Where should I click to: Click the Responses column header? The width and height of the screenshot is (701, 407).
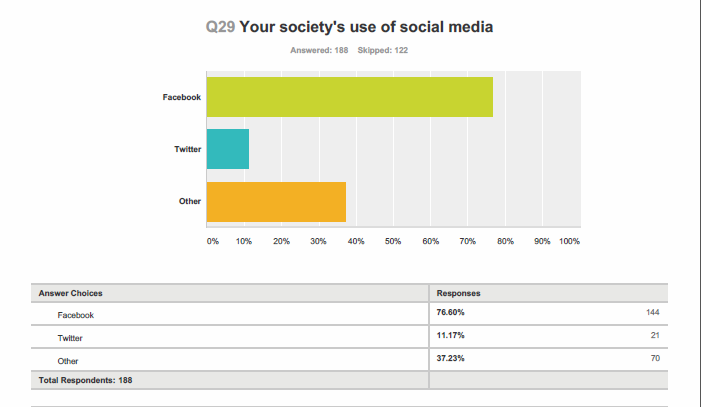pyautogui.click(x=458, y=293)
